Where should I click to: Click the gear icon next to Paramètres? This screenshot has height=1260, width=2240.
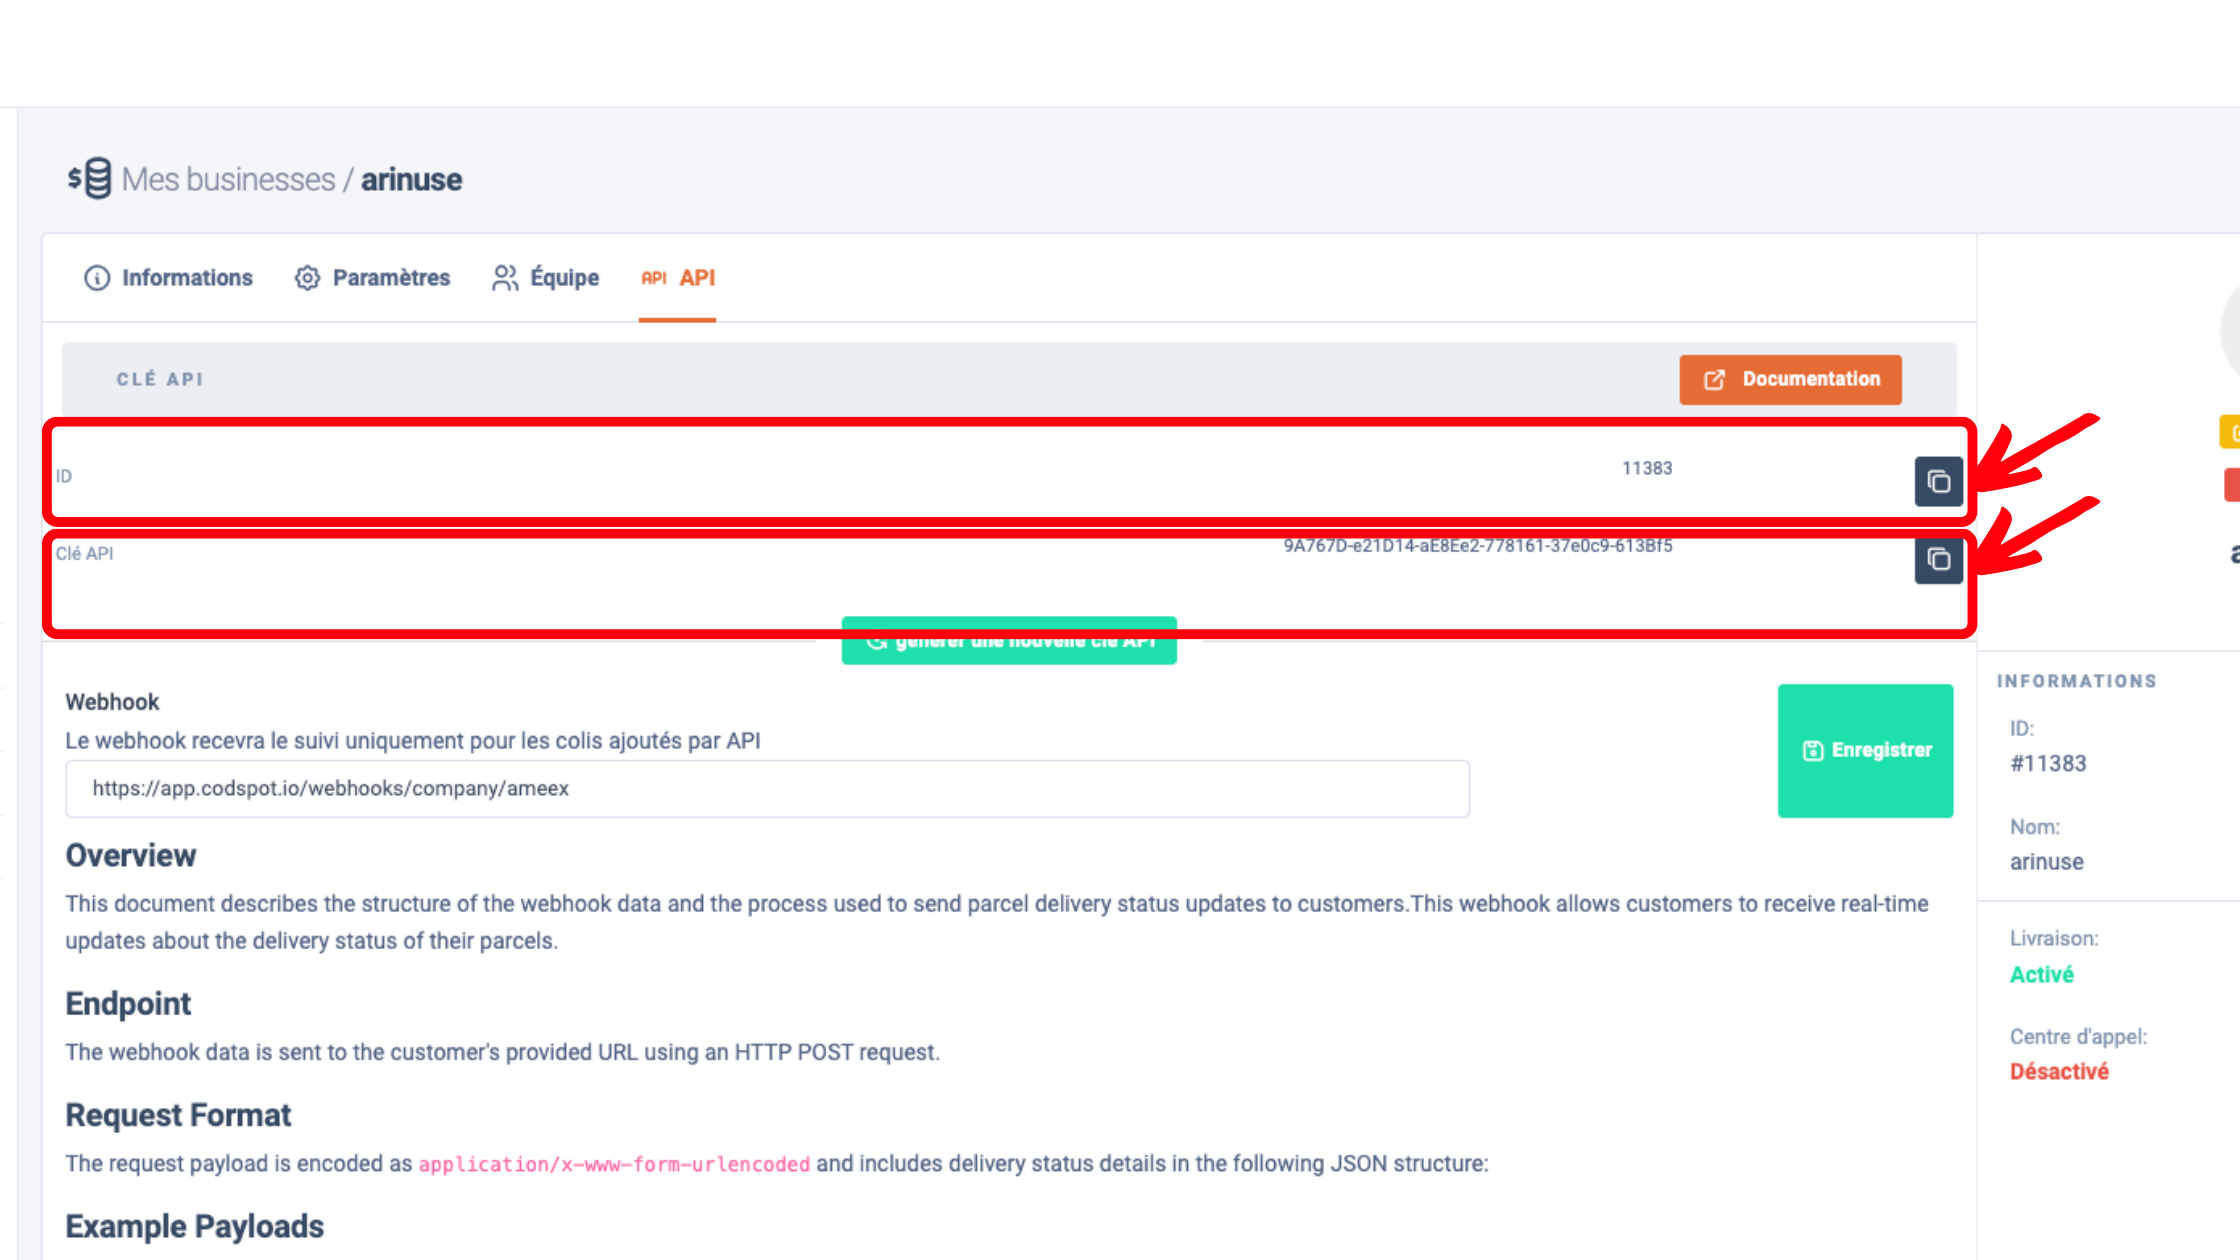click(307, 278)
